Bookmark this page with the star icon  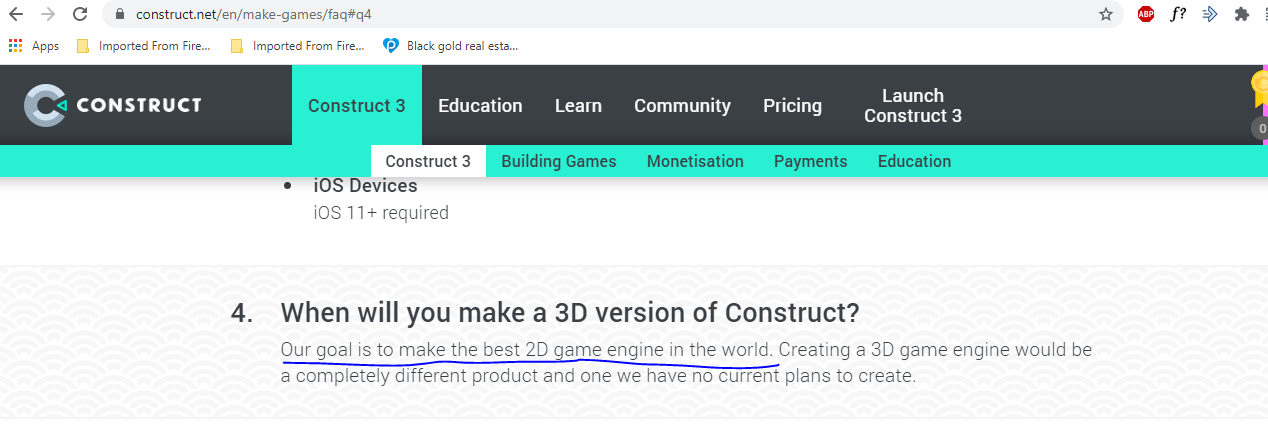pos(1105,14)
